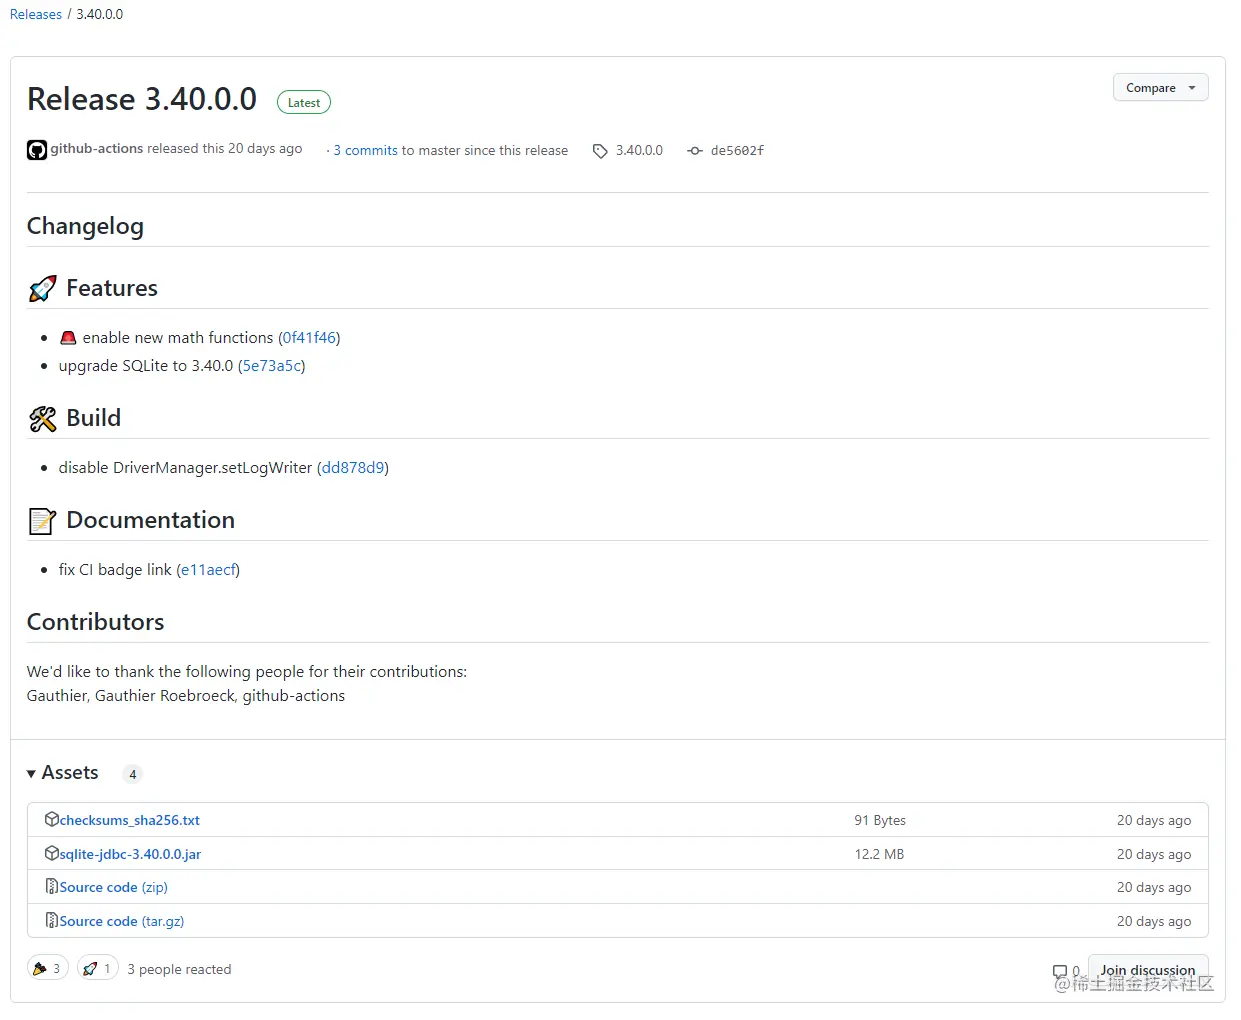Click the Release 3.40.0.0 title
This screenshot has width=1241, height=1020.
(x=142, y=99)
